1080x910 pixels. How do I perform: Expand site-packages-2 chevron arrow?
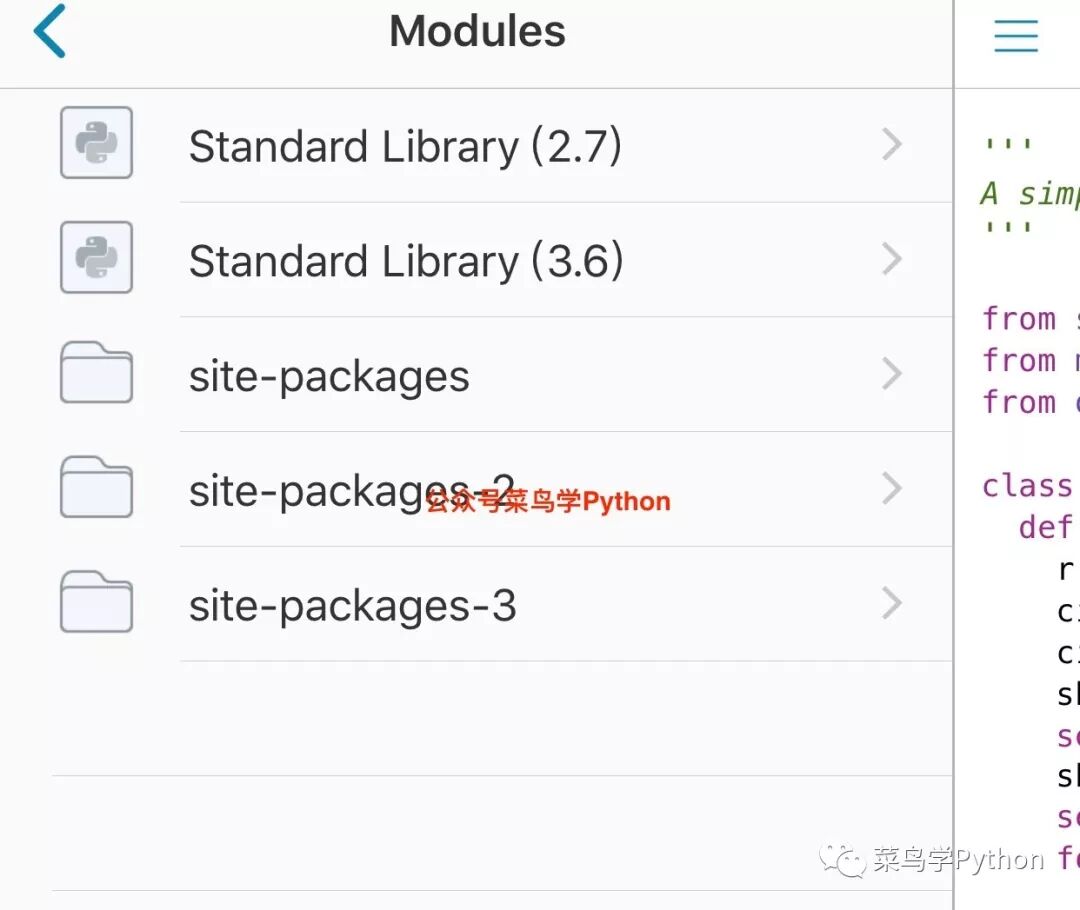tap(892, 488)
